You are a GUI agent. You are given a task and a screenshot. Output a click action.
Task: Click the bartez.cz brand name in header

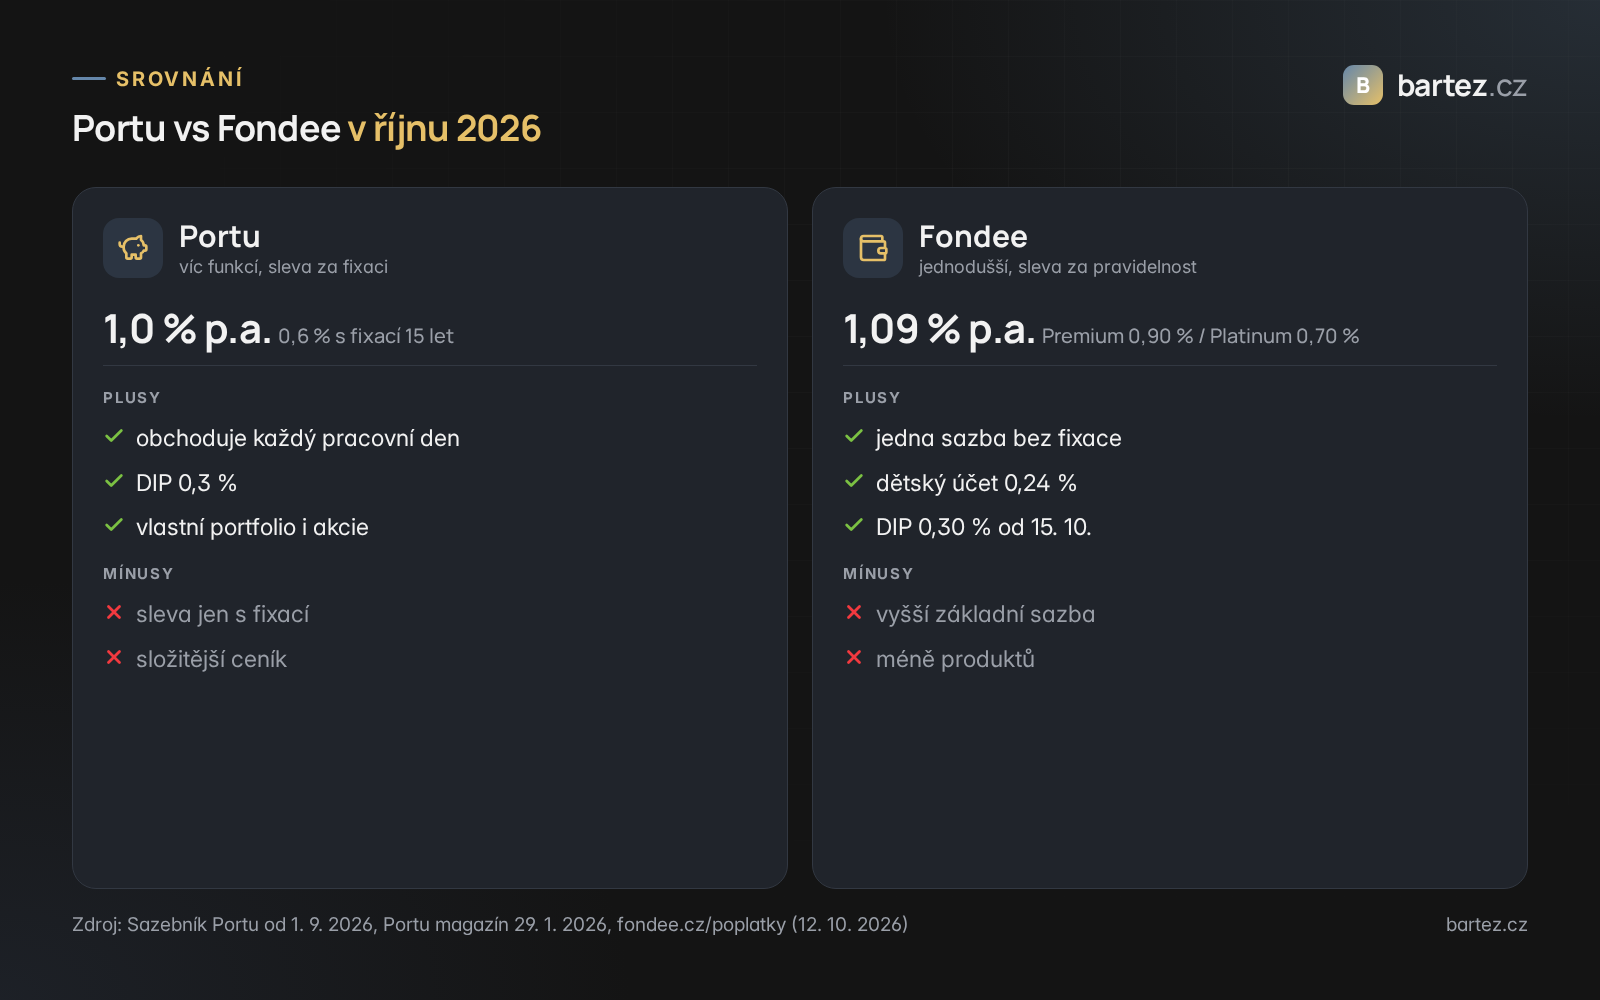pos(1461,86)
